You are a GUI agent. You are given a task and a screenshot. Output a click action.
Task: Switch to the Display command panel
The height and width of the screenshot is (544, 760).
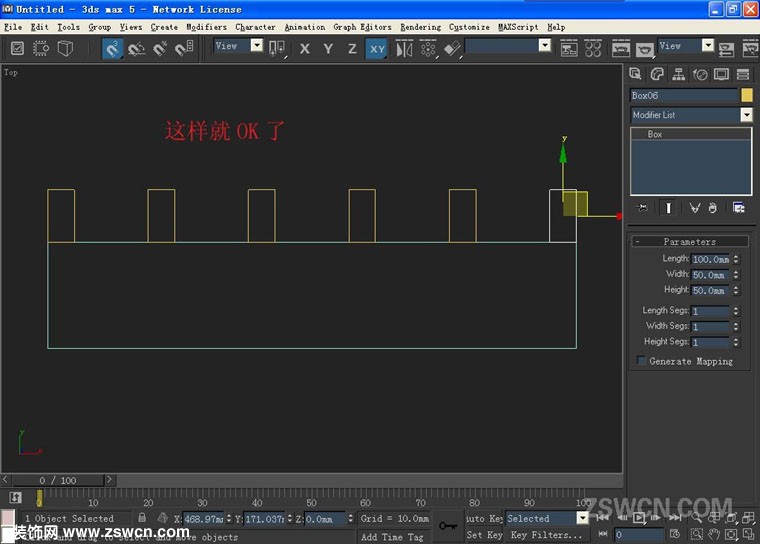[x=721, y=74]
